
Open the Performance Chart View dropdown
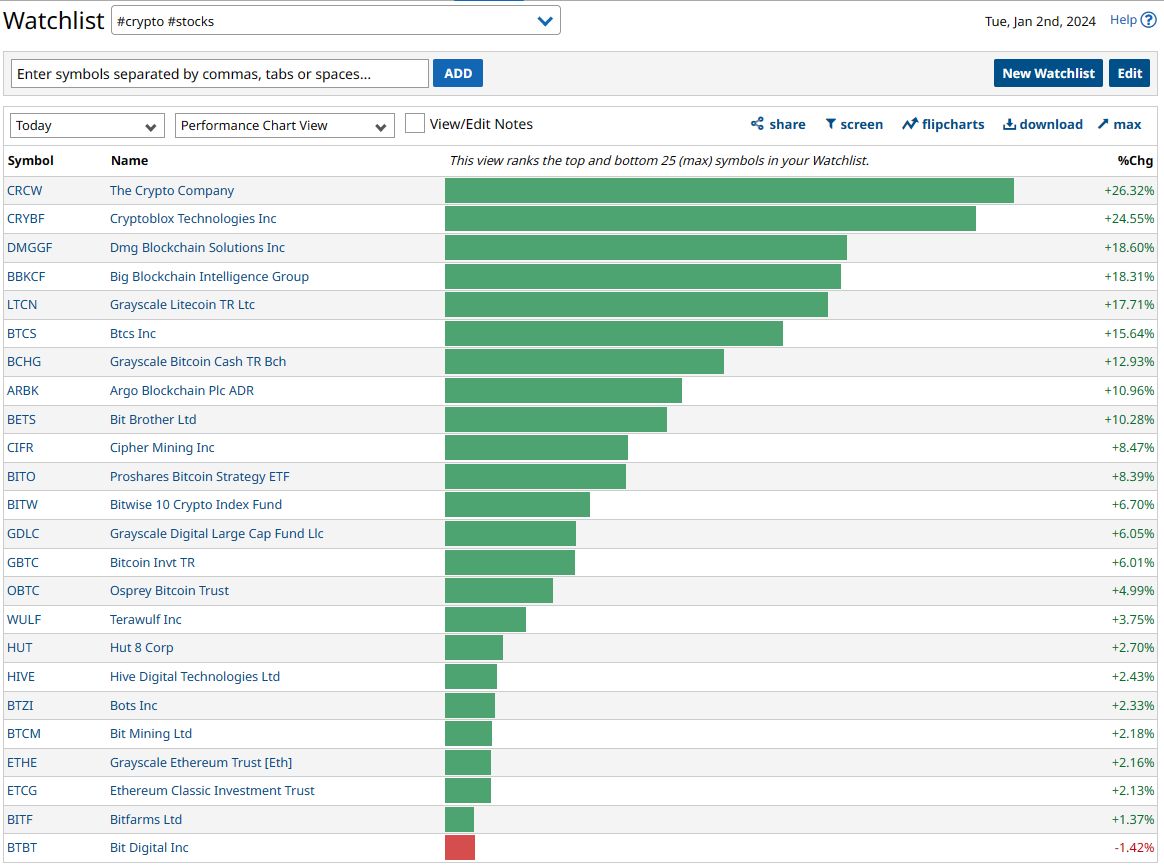point(284,125)
